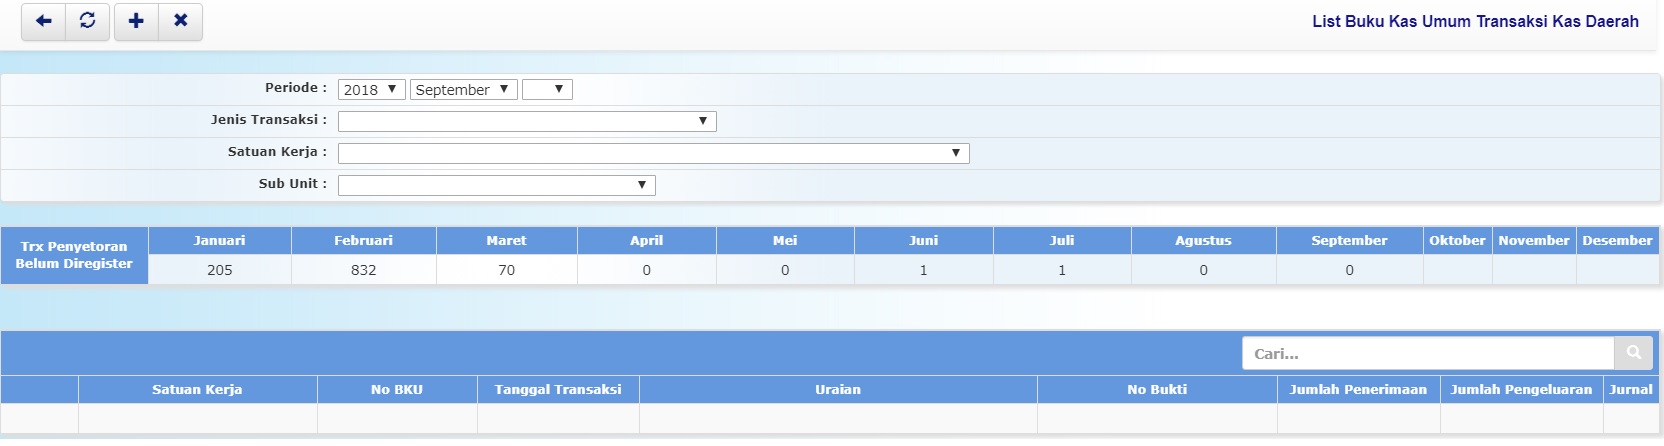Click into the Cari search field
This screenshot has height=446, width=1664.
pos(1428,353)
